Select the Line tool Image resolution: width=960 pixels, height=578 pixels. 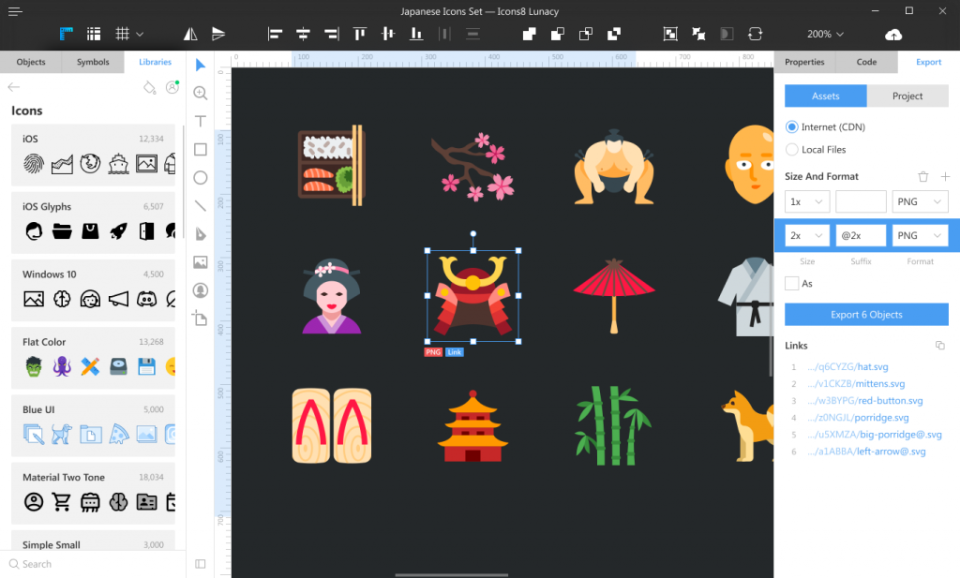[x=200, y=205]
